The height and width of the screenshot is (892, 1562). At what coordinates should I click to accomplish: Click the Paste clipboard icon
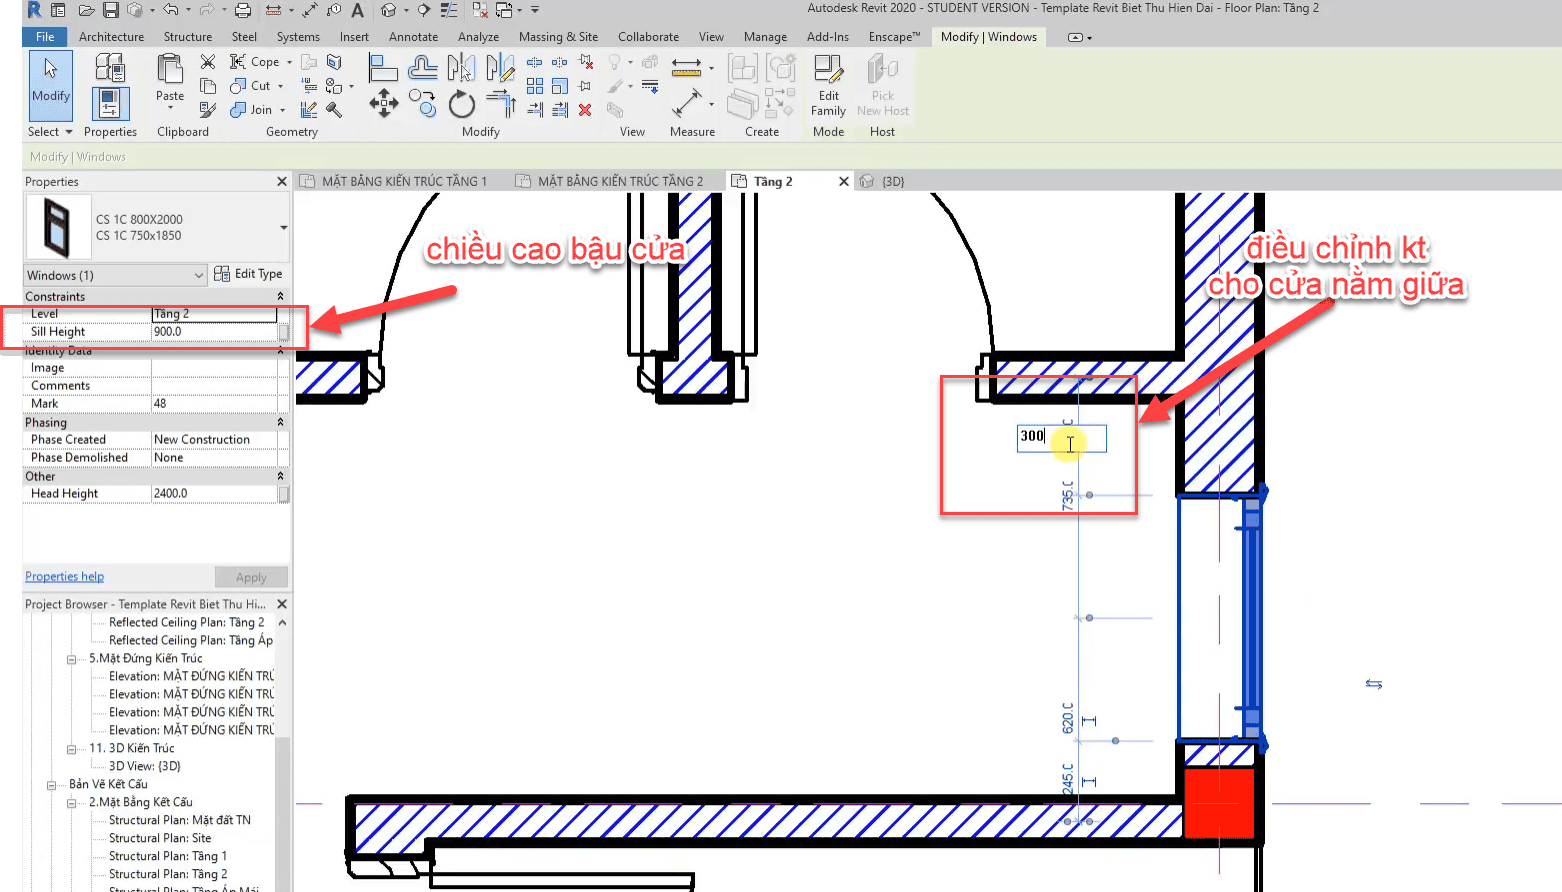click(x=170, y=69)
